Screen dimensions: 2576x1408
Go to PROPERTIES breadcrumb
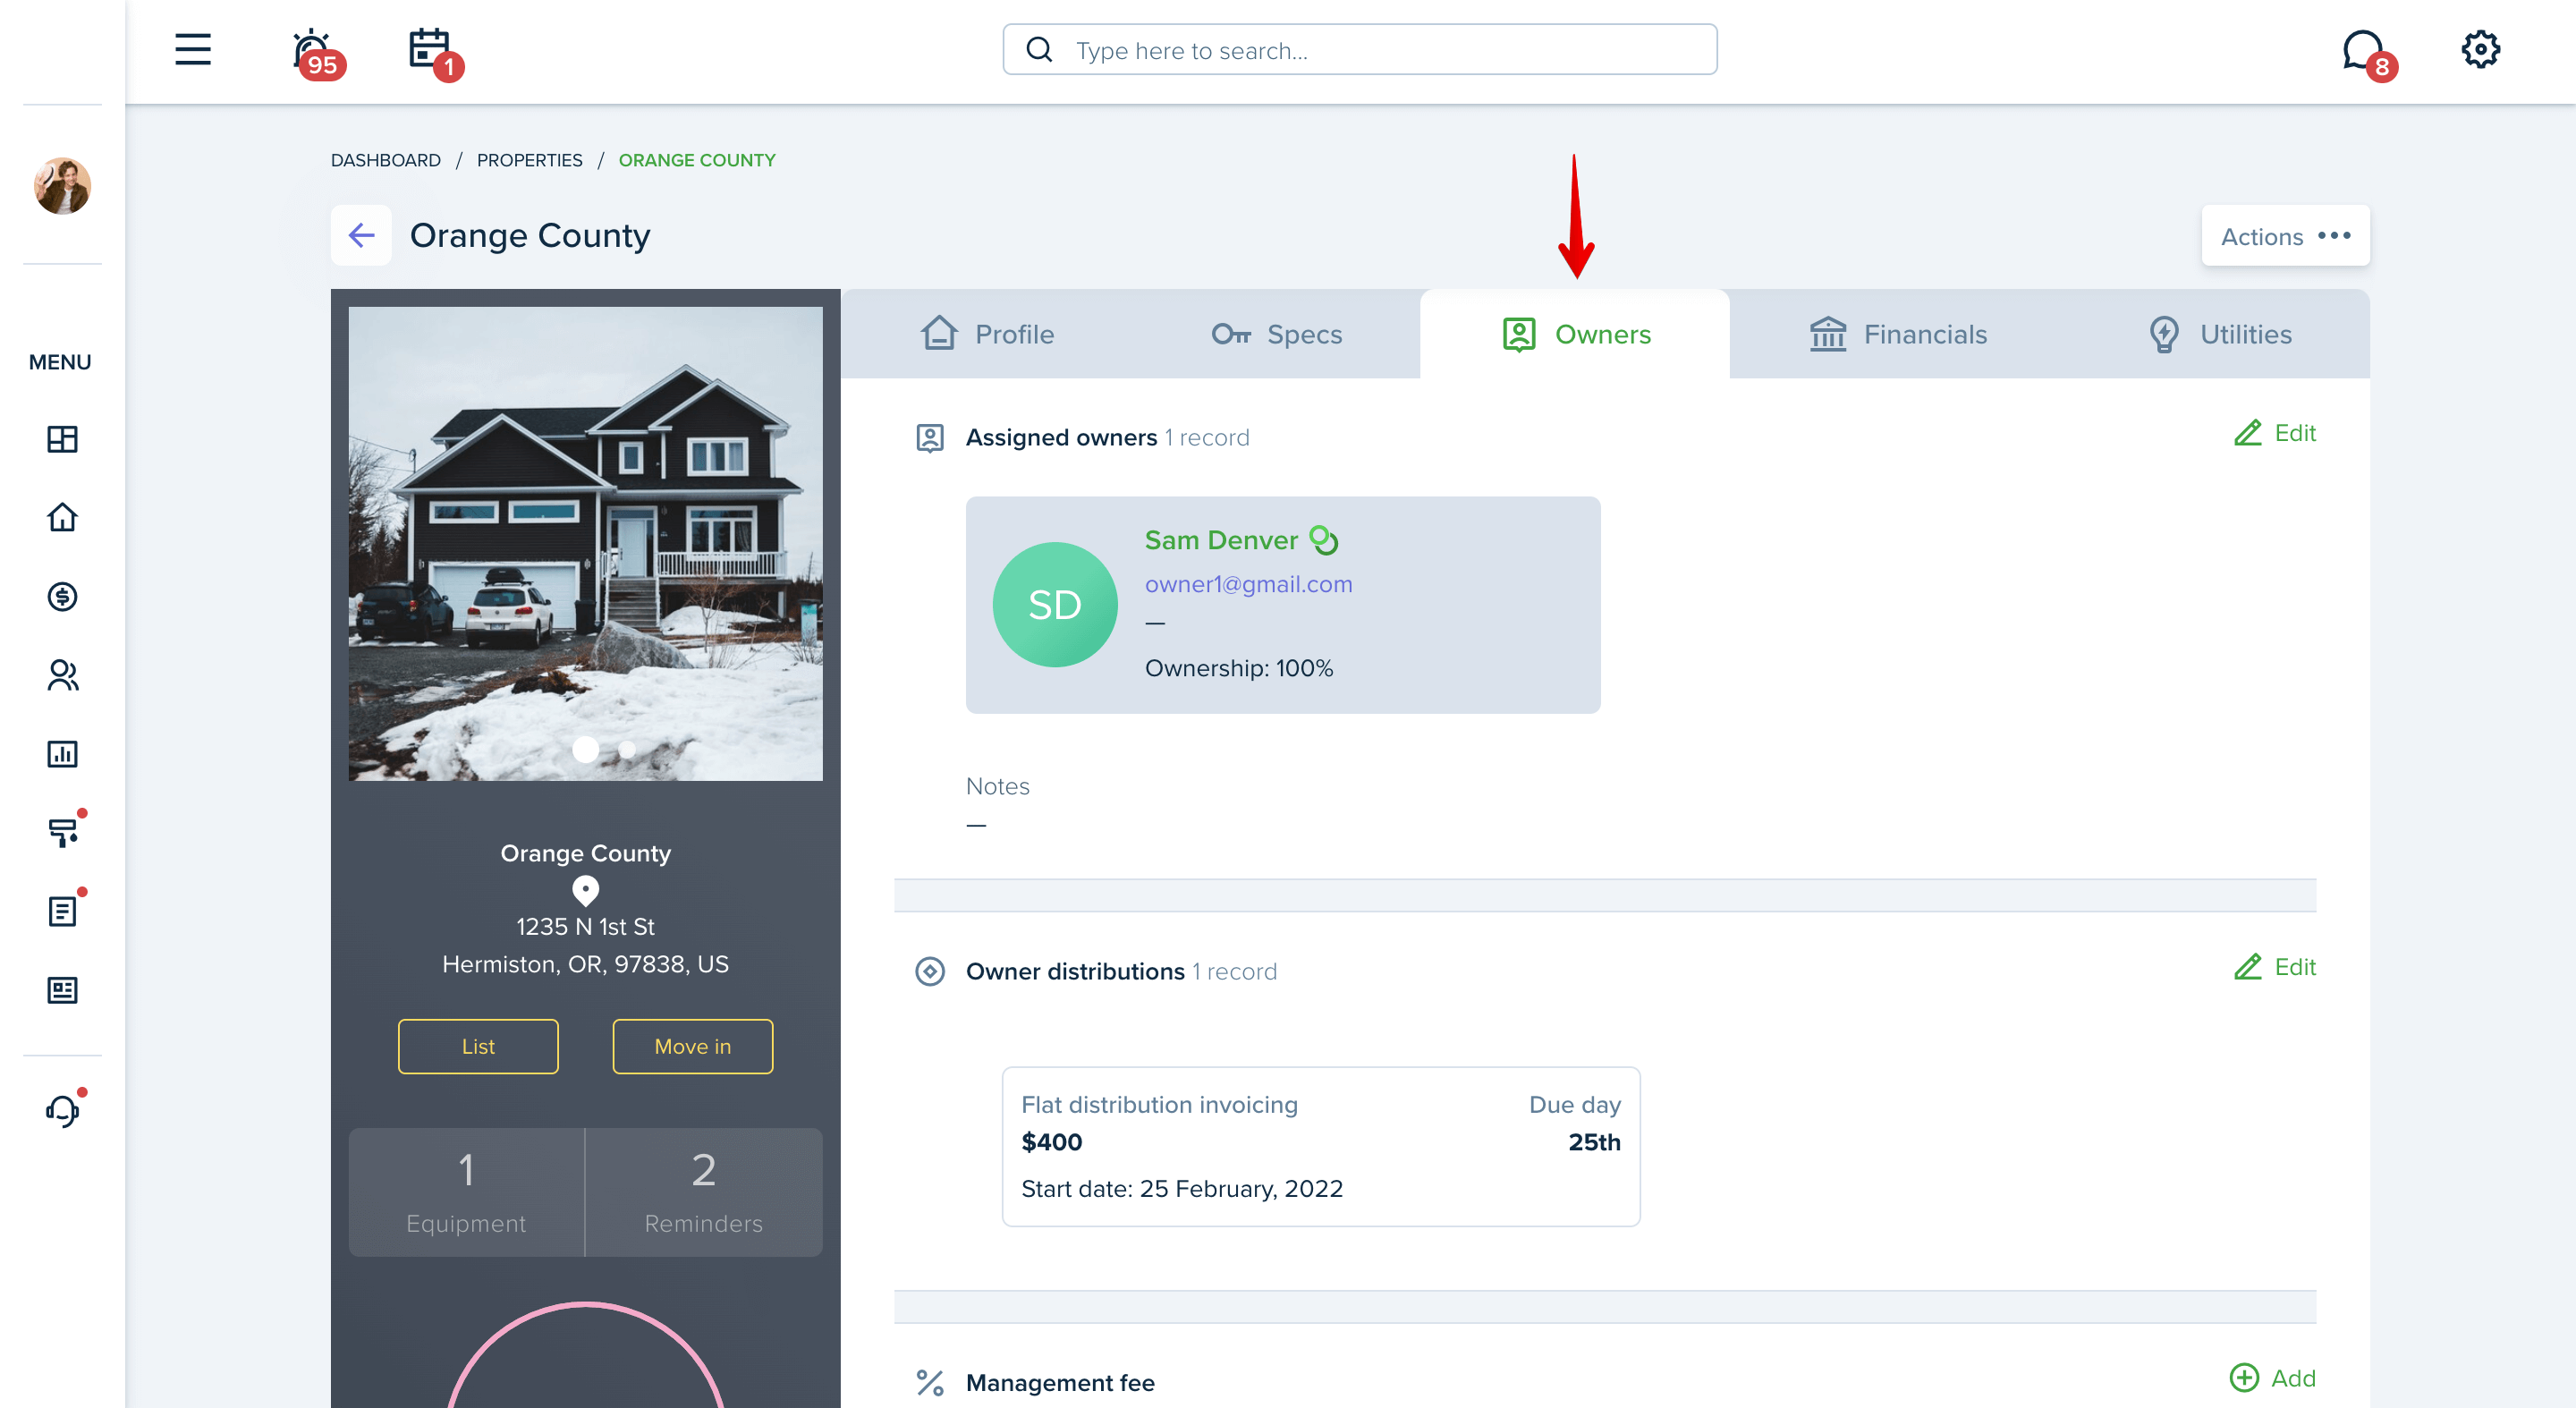click(x=529, y=160)
